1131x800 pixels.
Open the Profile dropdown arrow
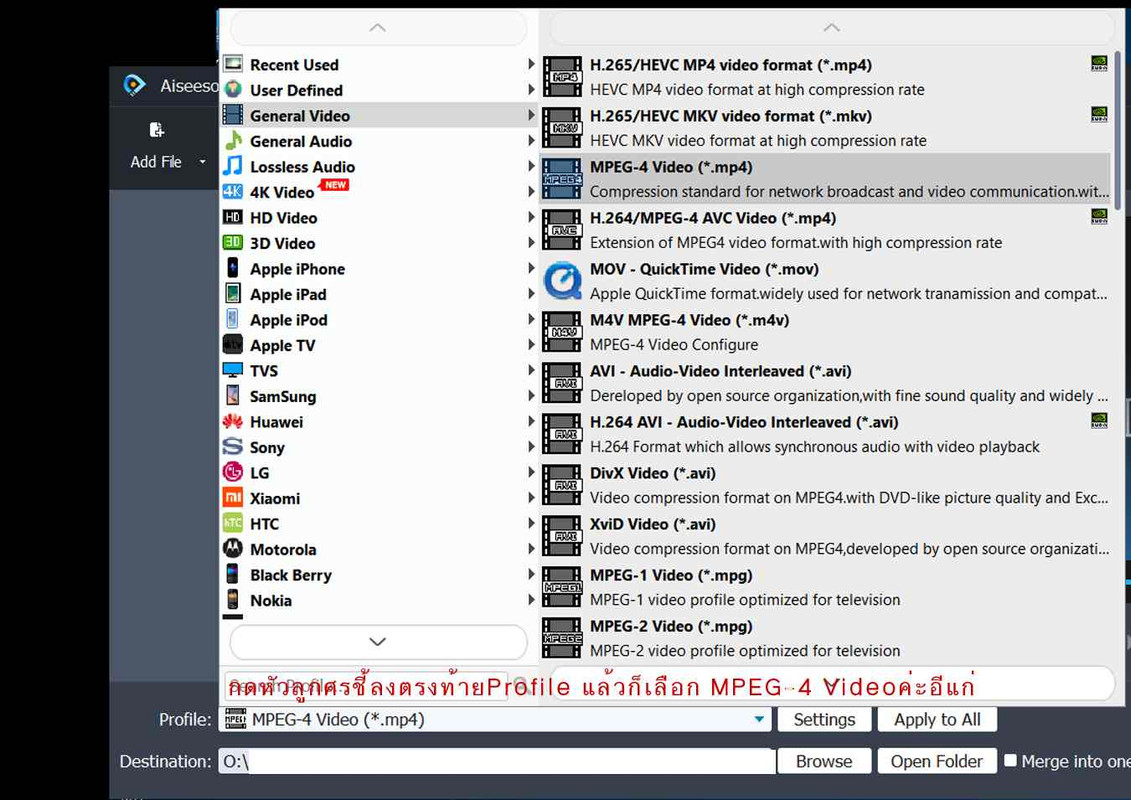759,719
